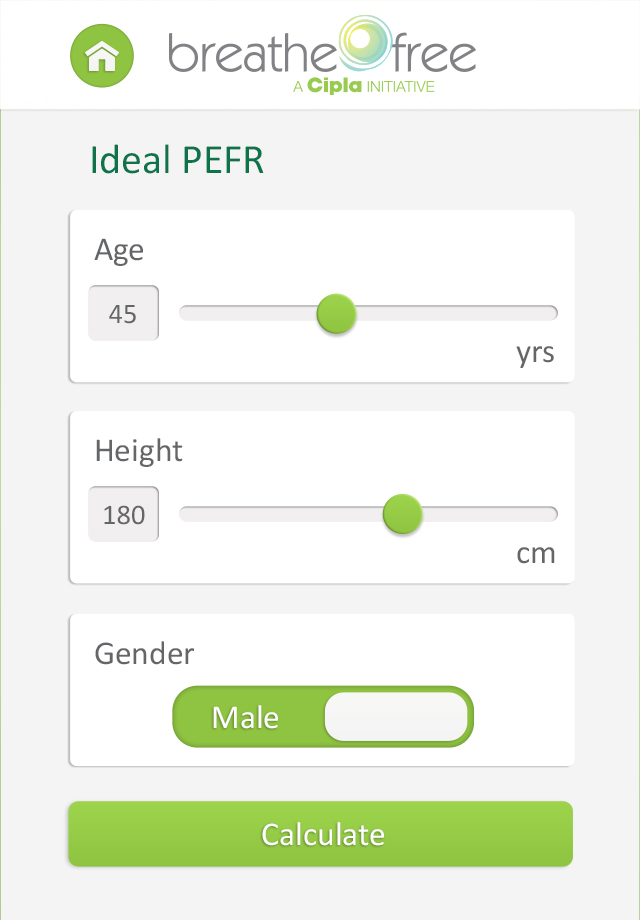Click the Height slider green handle

pos(402,514)
